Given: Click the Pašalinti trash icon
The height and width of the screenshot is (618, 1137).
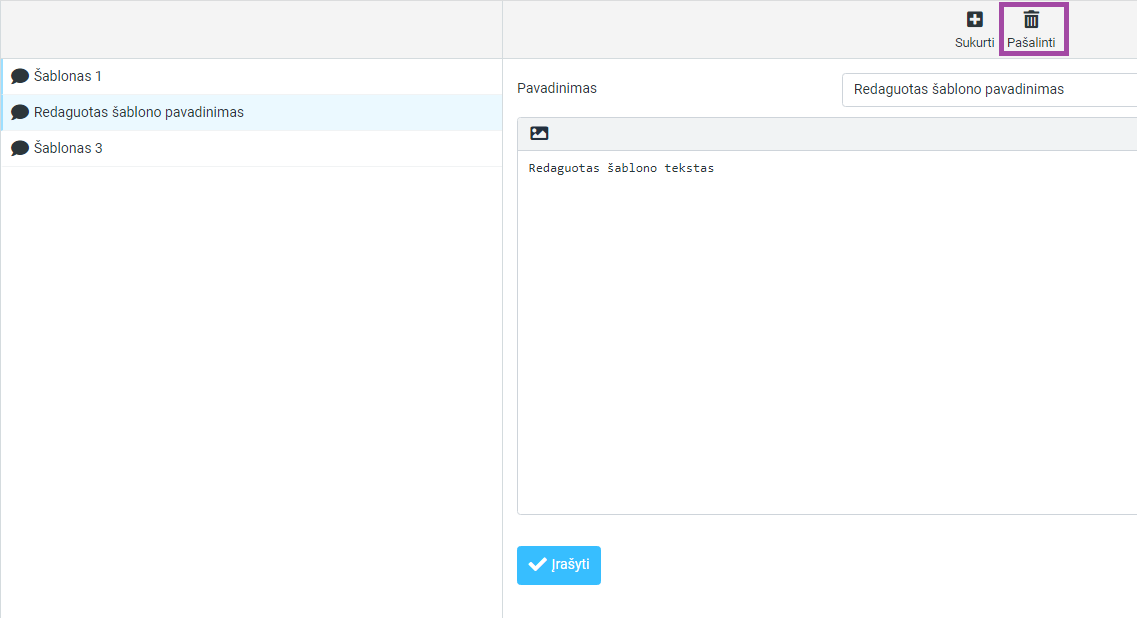Looking at the screenshot, I should coord(1031,20).
